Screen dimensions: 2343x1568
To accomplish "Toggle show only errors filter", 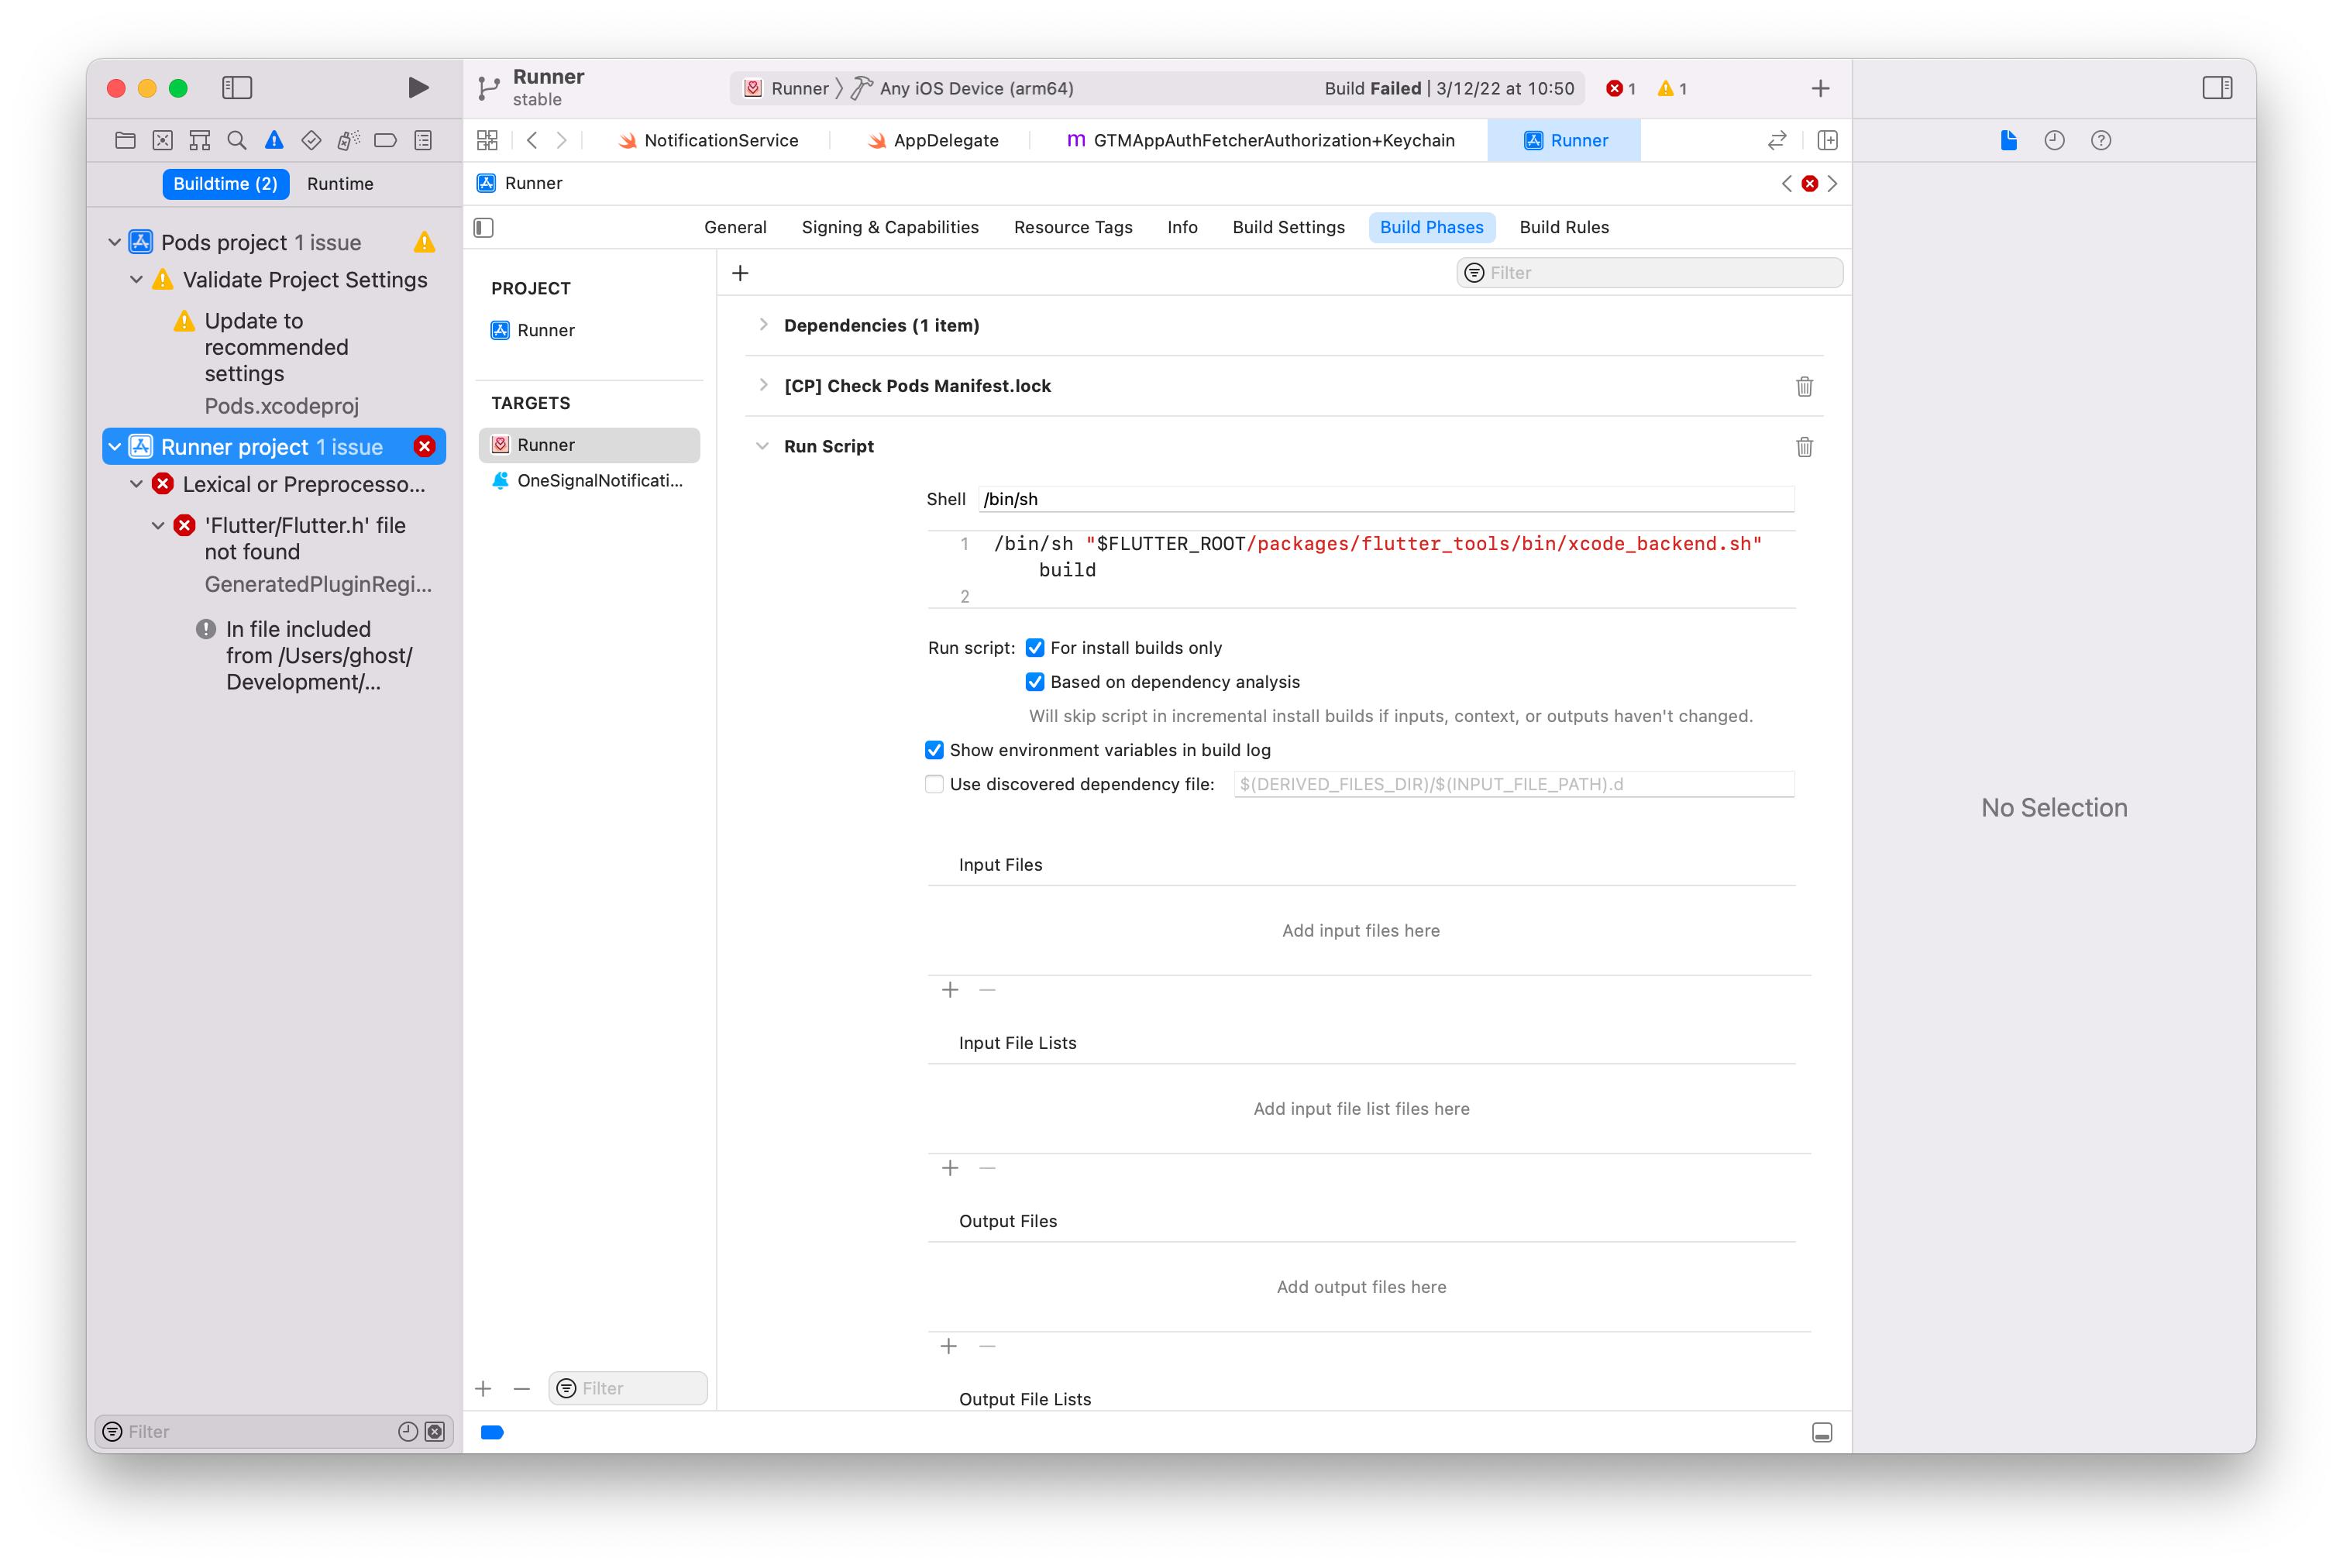I will click(x=434, y=1431).
